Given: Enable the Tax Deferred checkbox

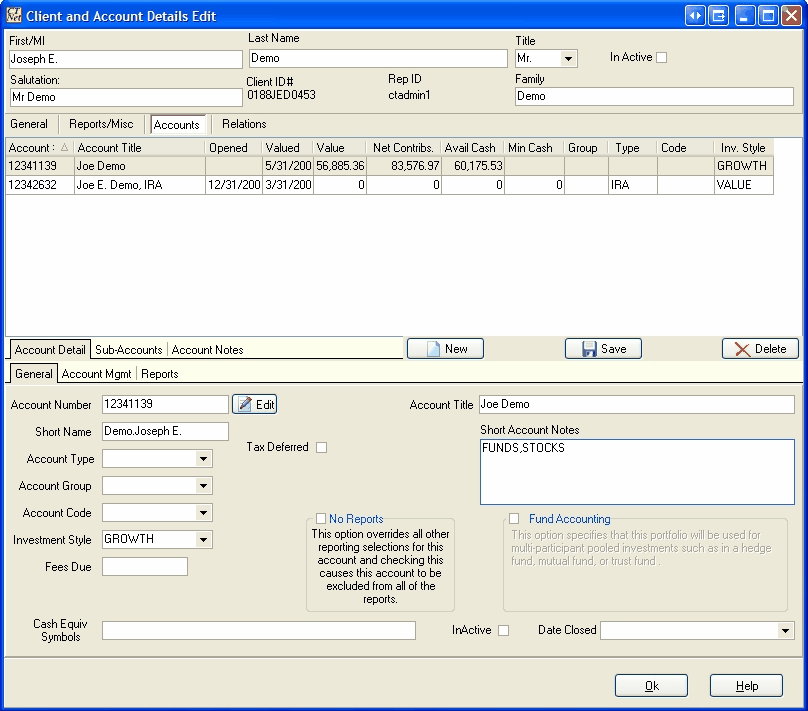Looking at the screenshot, I should pos(321,447).
